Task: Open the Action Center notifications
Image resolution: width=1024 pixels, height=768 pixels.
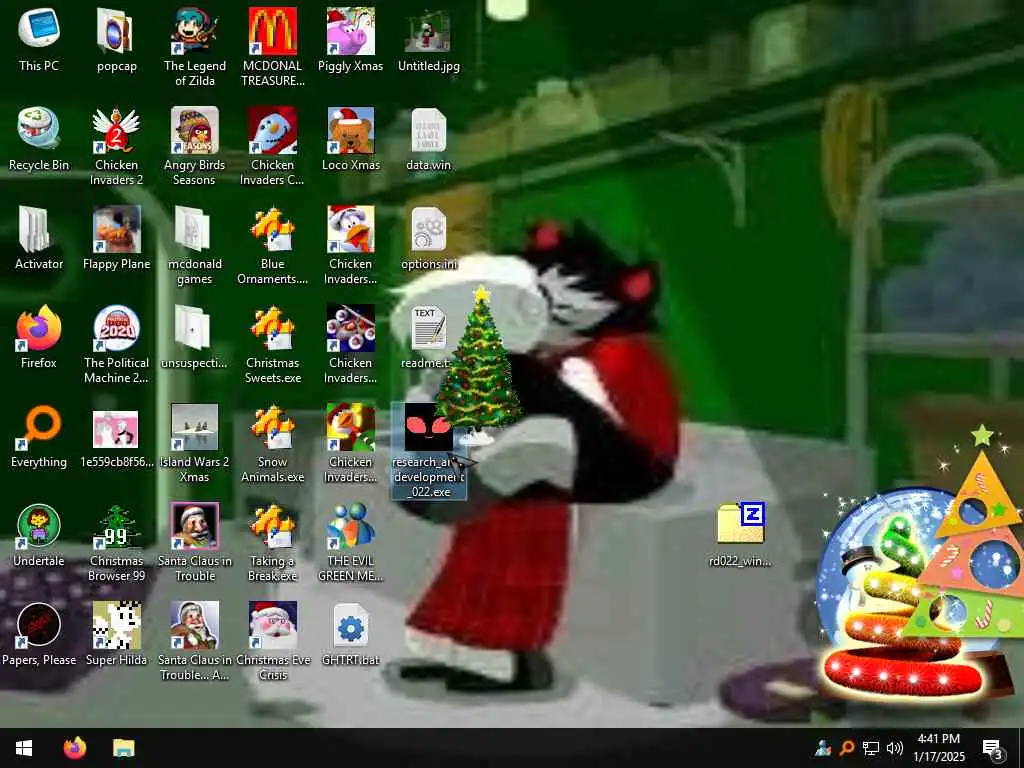Action: click(993, 748)
